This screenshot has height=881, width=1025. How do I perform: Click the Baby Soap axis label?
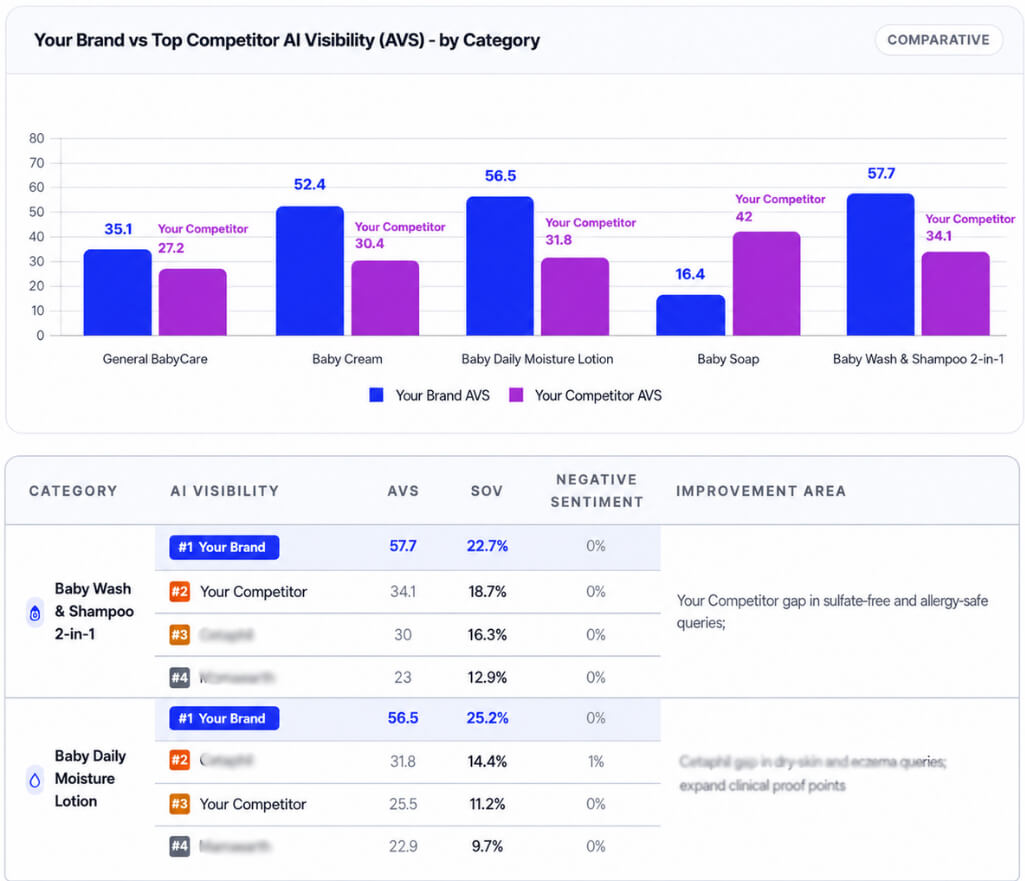(728, 359)
